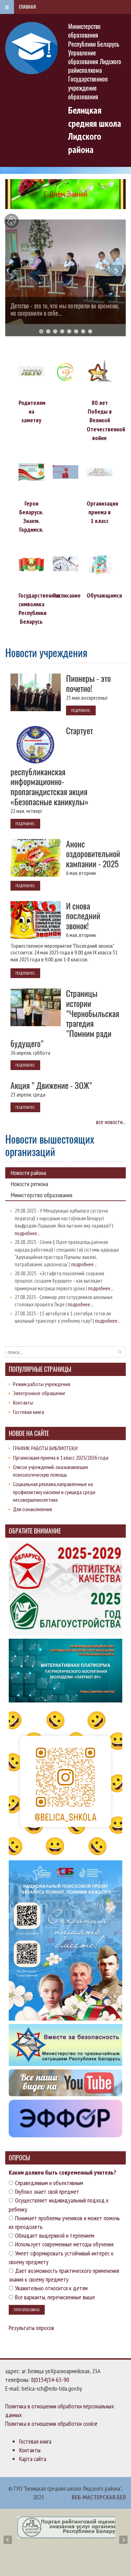
Task: Open the Гостевая книга link in popular pages
Action: pos(28,1412)
